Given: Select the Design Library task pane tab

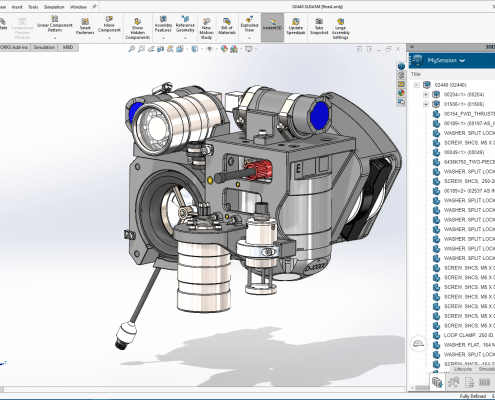Looking at the screenshot, I should (401, 75).
